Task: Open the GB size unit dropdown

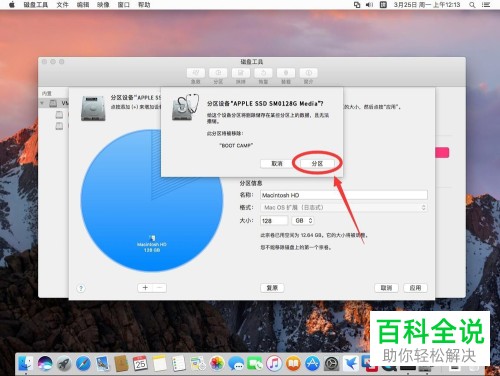Action: [x=303, y=221]
